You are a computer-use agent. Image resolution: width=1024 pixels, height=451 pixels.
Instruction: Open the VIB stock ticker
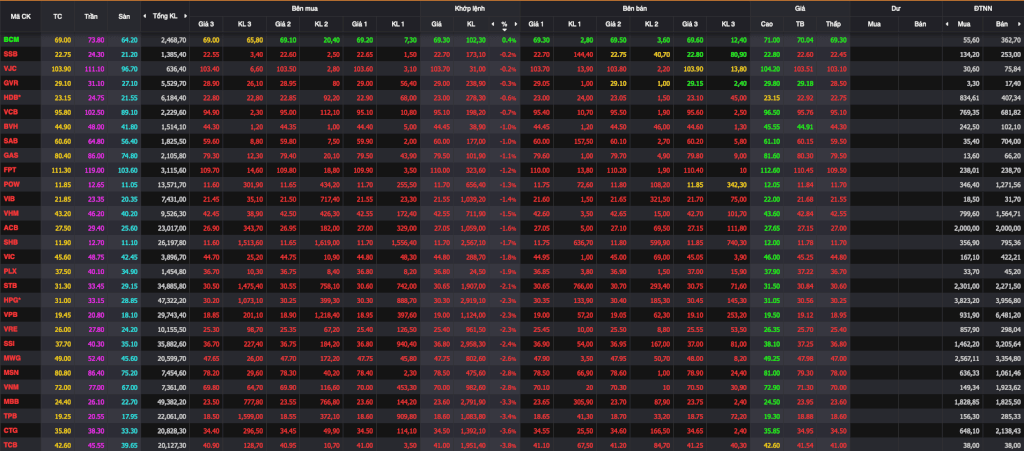click(x=10, y=198)
